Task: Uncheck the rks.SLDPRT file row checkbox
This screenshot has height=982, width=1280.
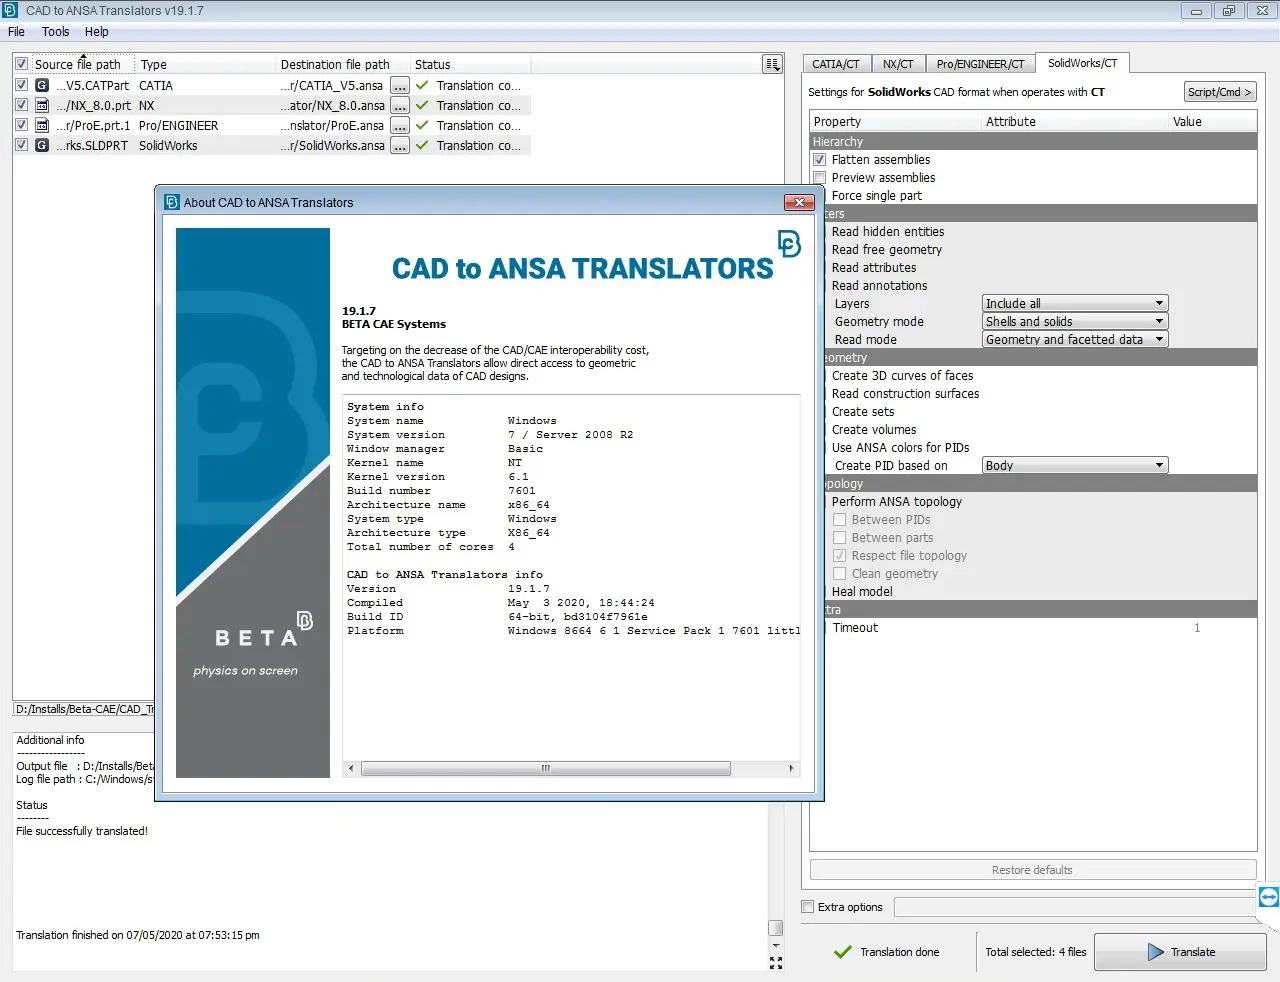Action: click(x=21, y=146)
